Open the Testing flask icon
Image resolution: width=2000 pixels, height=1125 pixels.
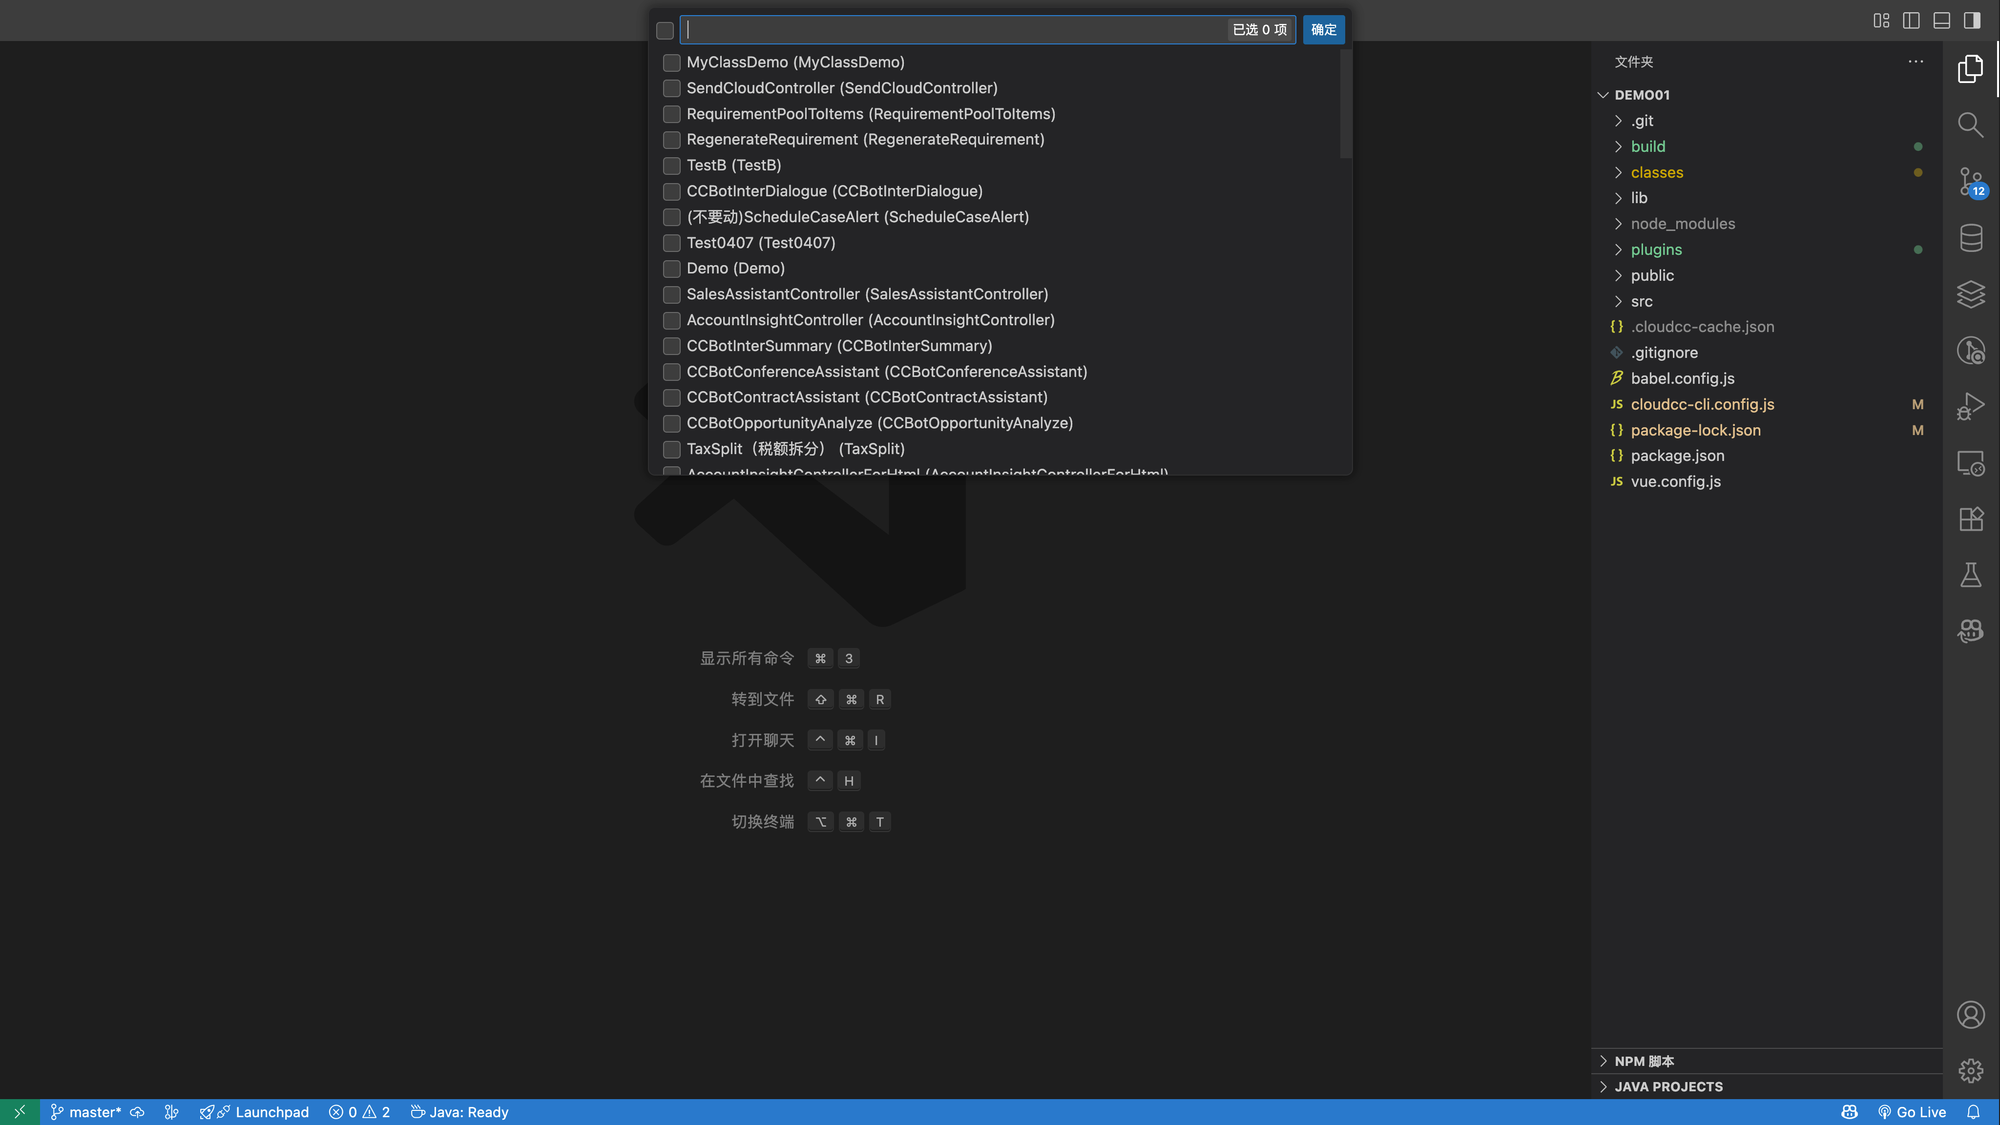[x=1970, y=575]
